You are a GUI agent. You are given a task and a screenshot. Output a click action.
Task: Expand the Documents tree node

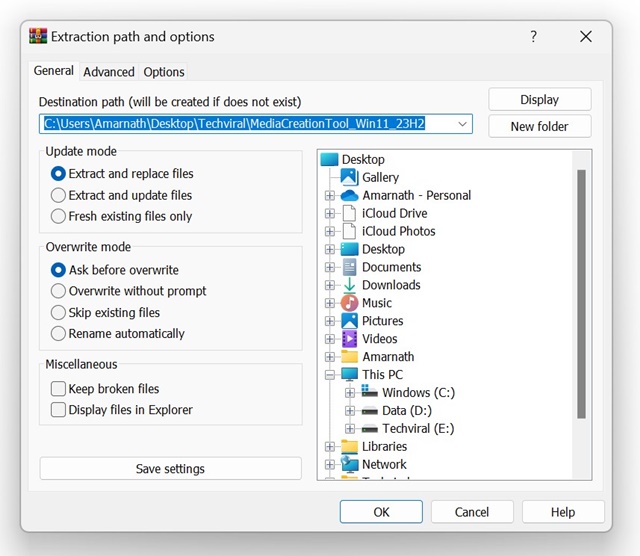coord(330,267)
